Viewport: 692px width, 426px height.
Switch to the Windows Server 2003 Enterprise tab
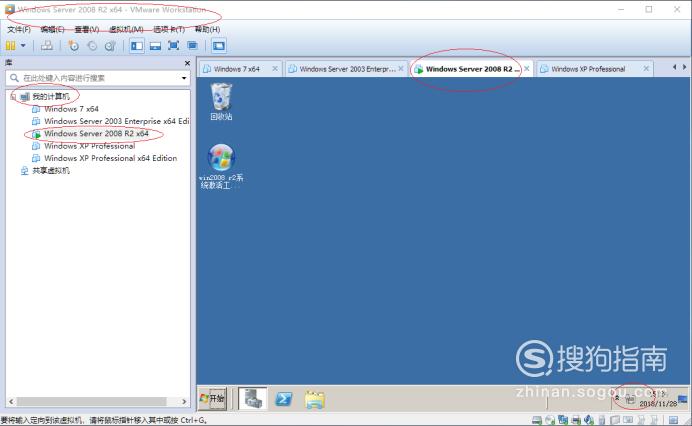point(347,69)
